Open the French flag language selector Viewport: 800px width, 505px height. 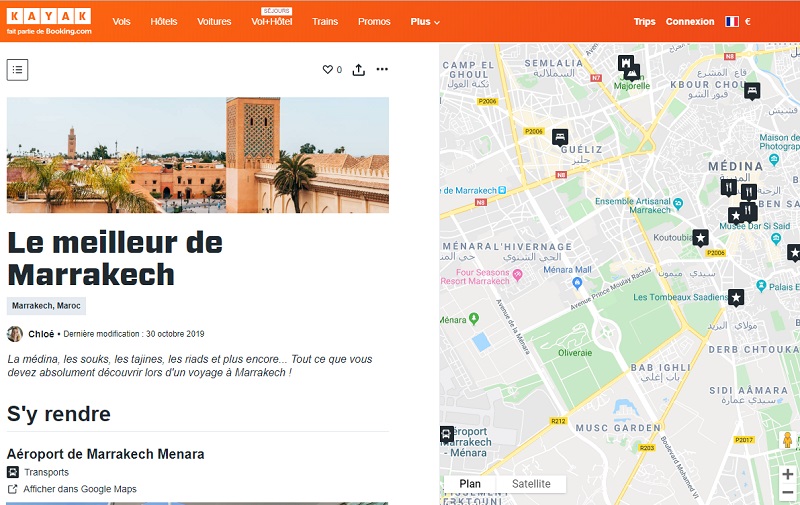tap(732, 21)
